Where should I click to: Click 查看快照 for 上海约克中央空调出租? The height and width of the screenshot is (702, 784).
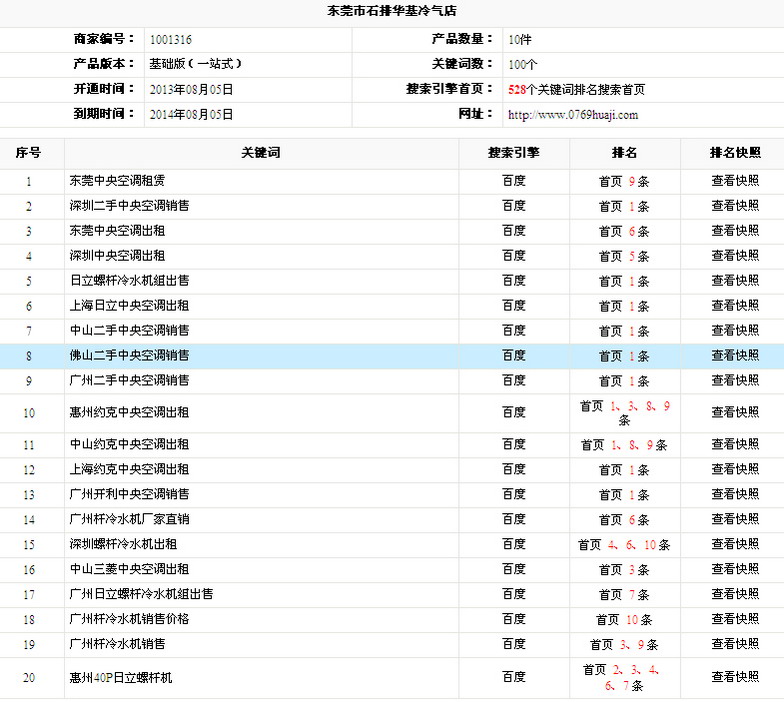pos(735,470)
